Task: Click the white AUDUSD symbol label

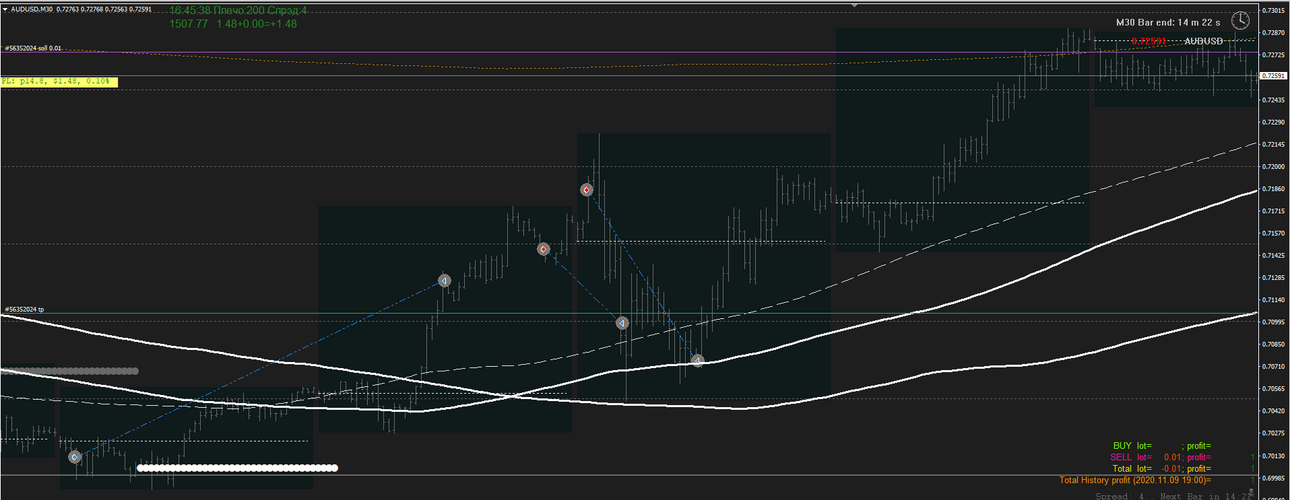Action: (1203, 41)
